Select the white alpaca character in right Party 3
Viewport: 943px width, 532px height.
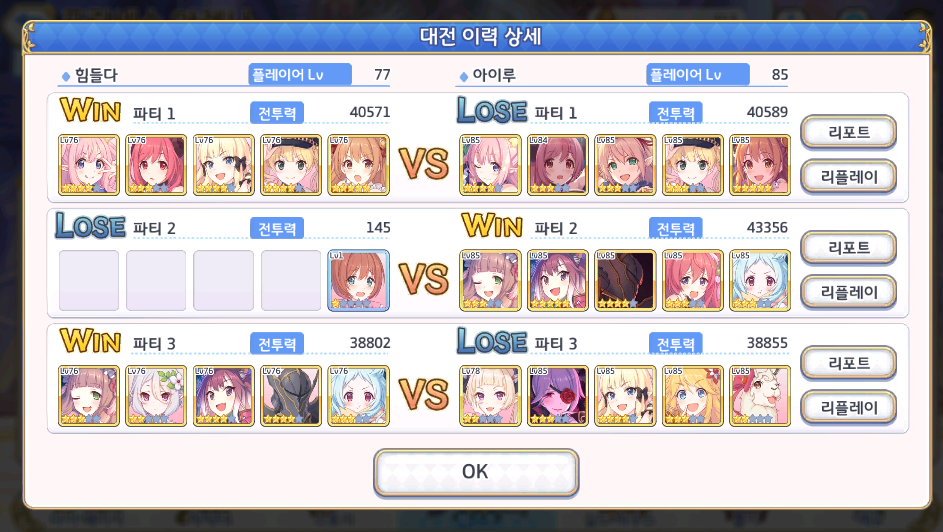click(760, 396)
